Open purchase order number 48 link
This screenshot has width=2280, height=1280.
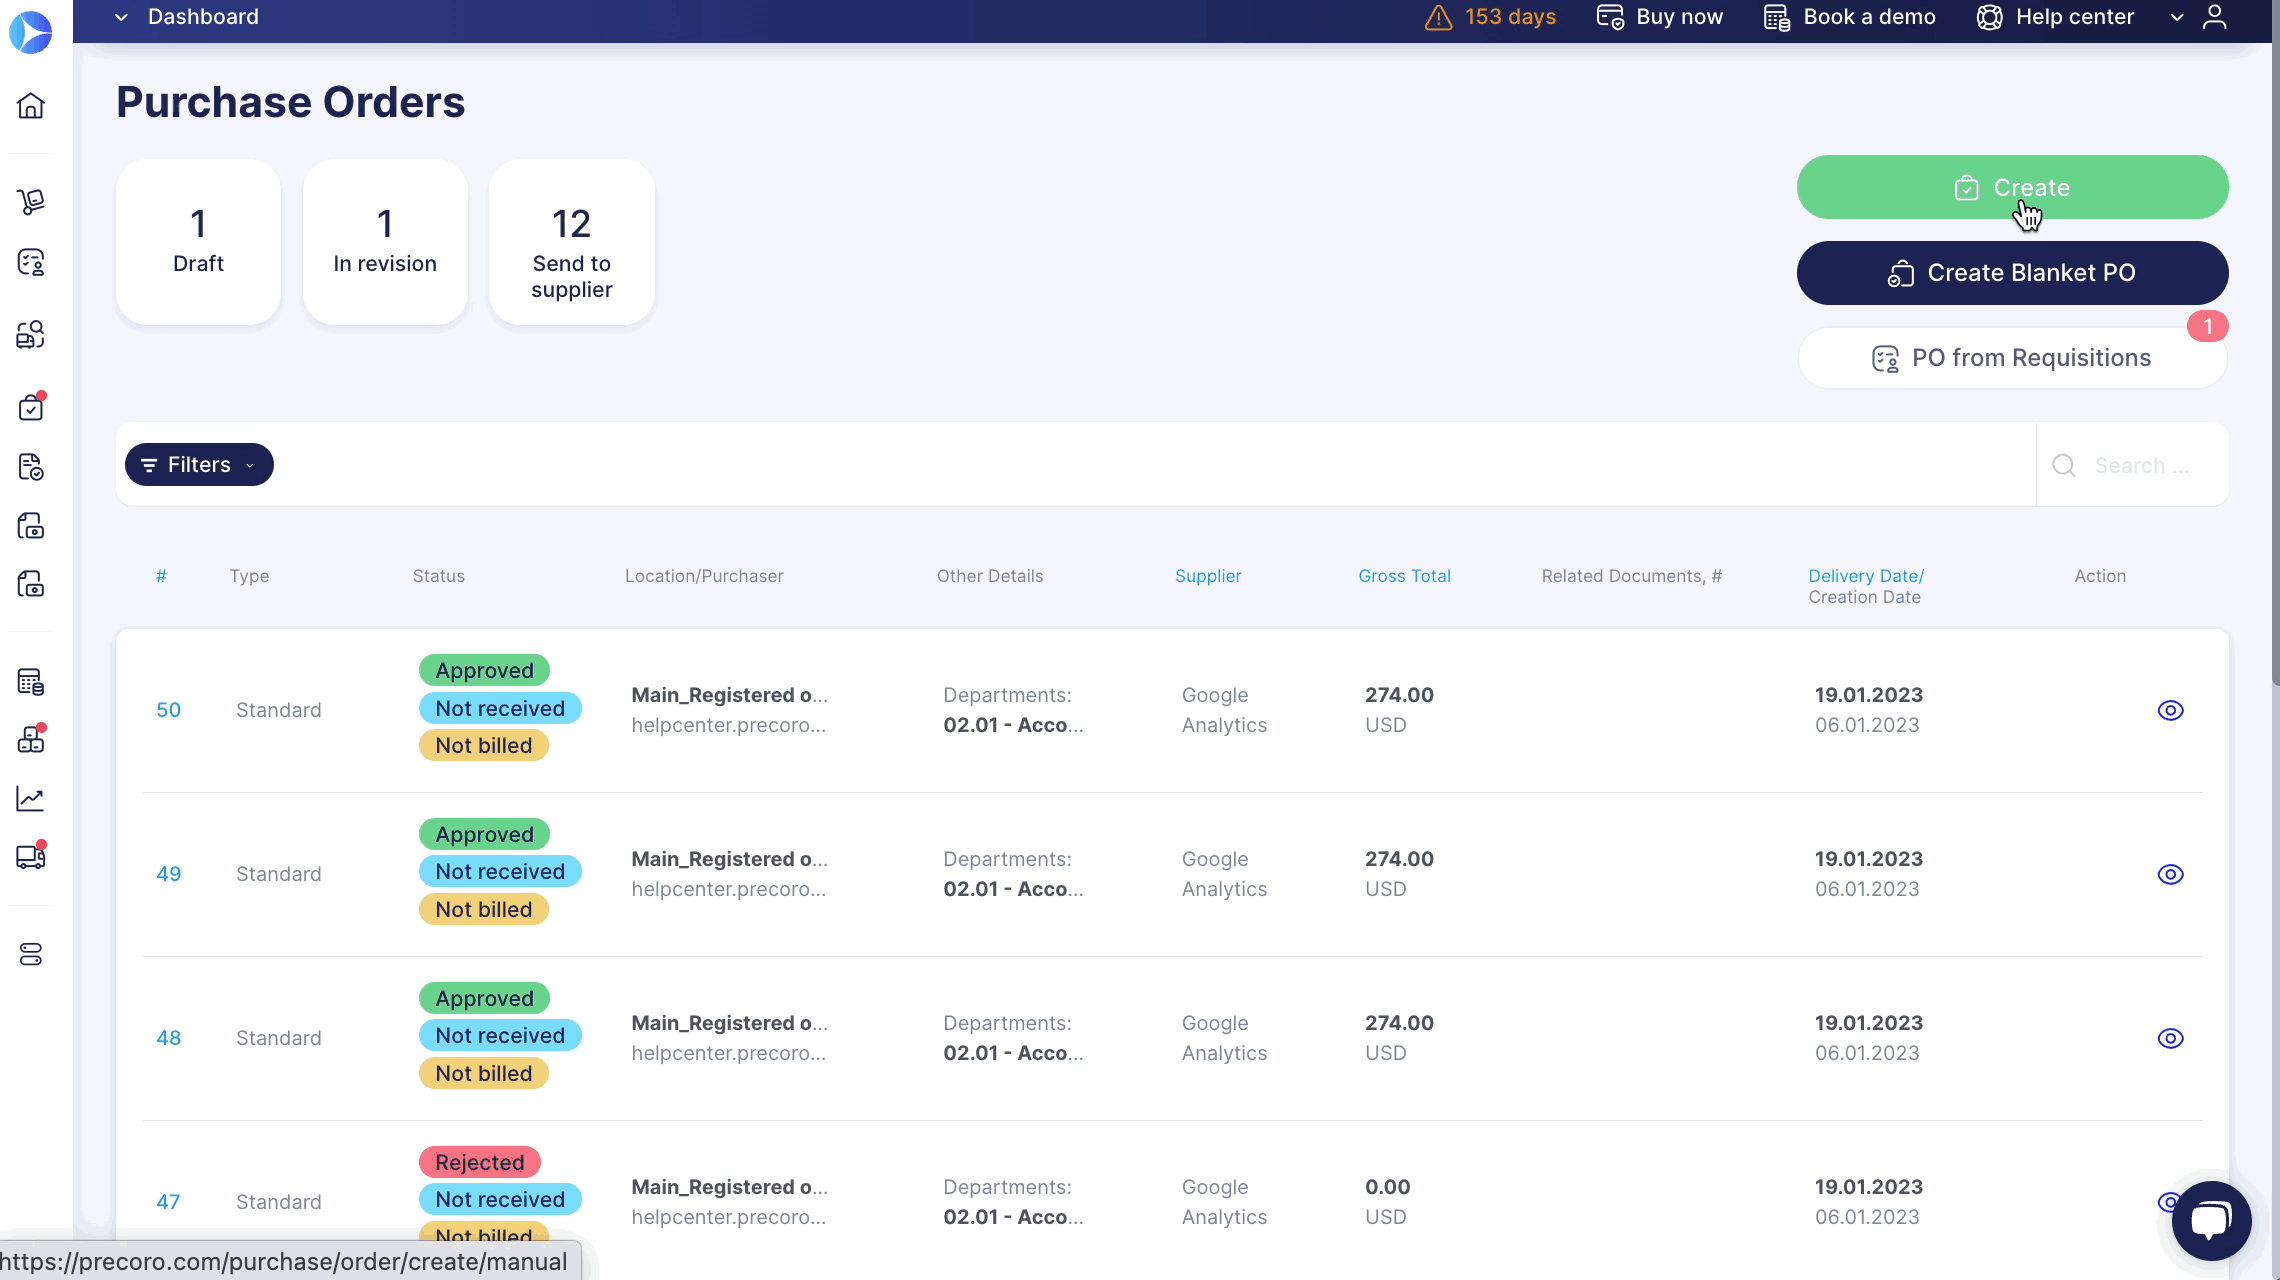point(168,1038)
